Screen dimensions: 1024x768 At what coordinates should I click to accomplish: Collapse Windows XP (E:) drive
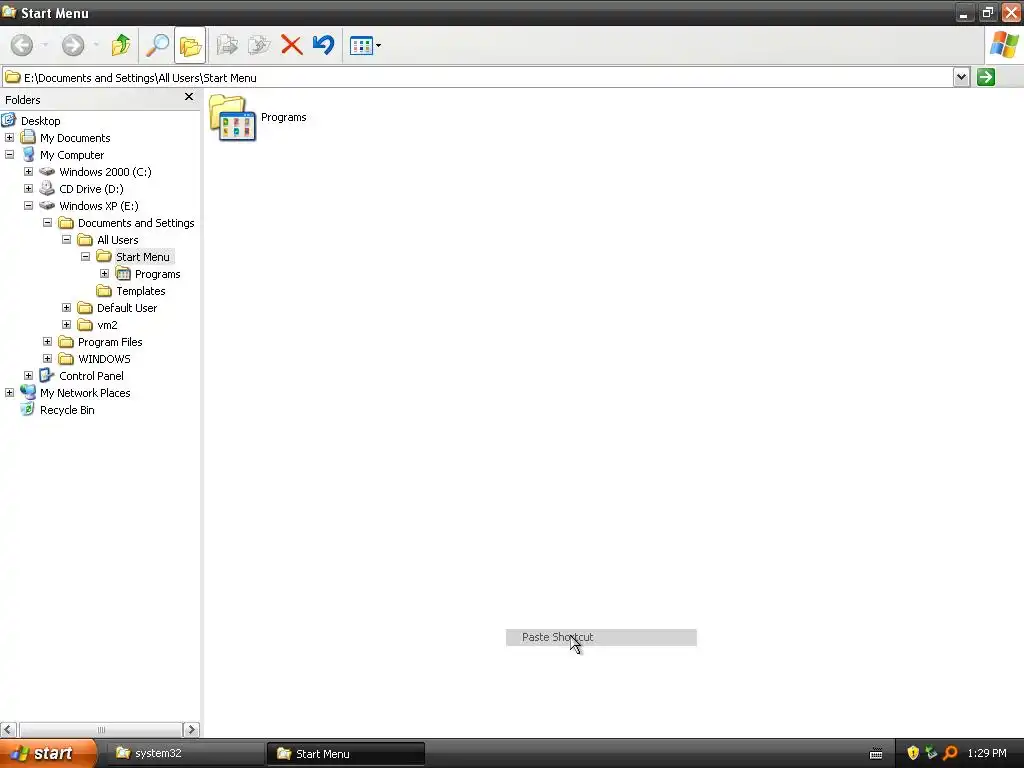point(28,206)
